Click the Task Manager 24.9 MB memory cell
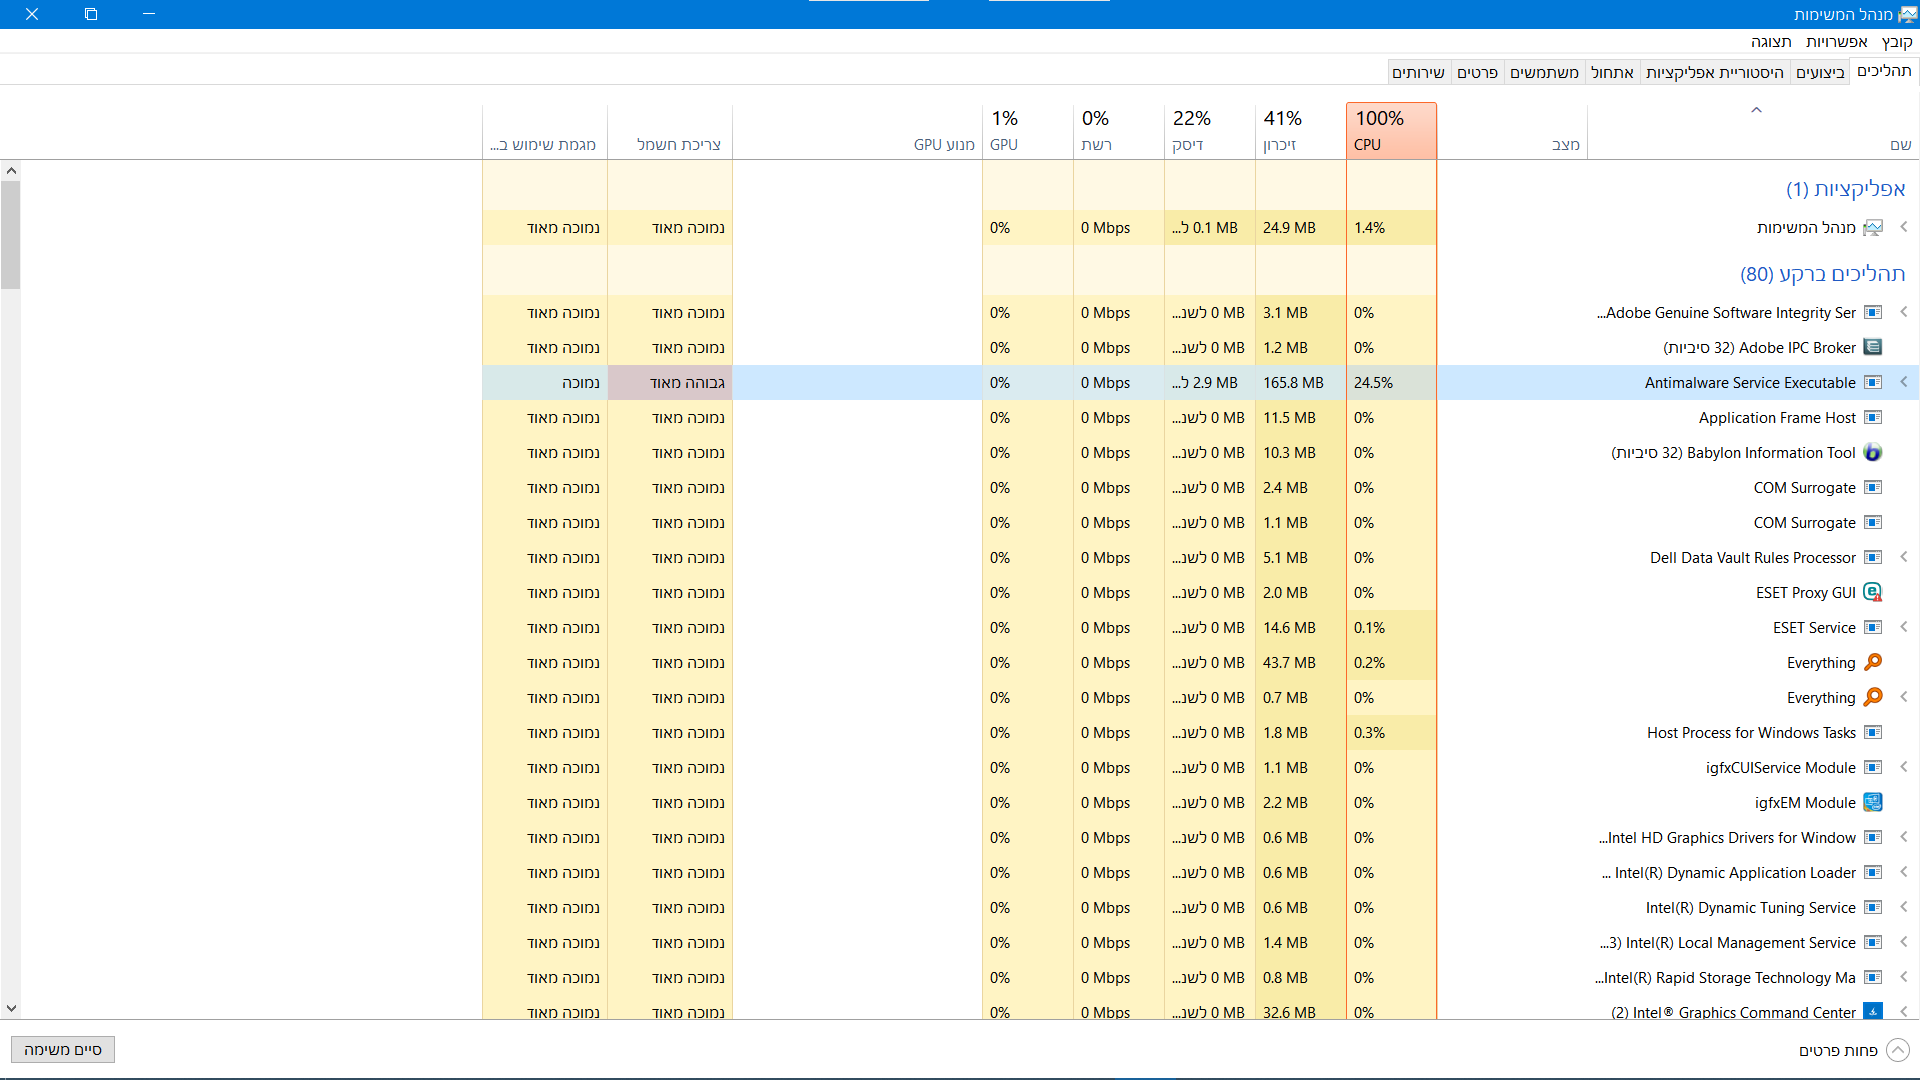This screenshot has width=1920, height=1080. tap(1300, 228)
